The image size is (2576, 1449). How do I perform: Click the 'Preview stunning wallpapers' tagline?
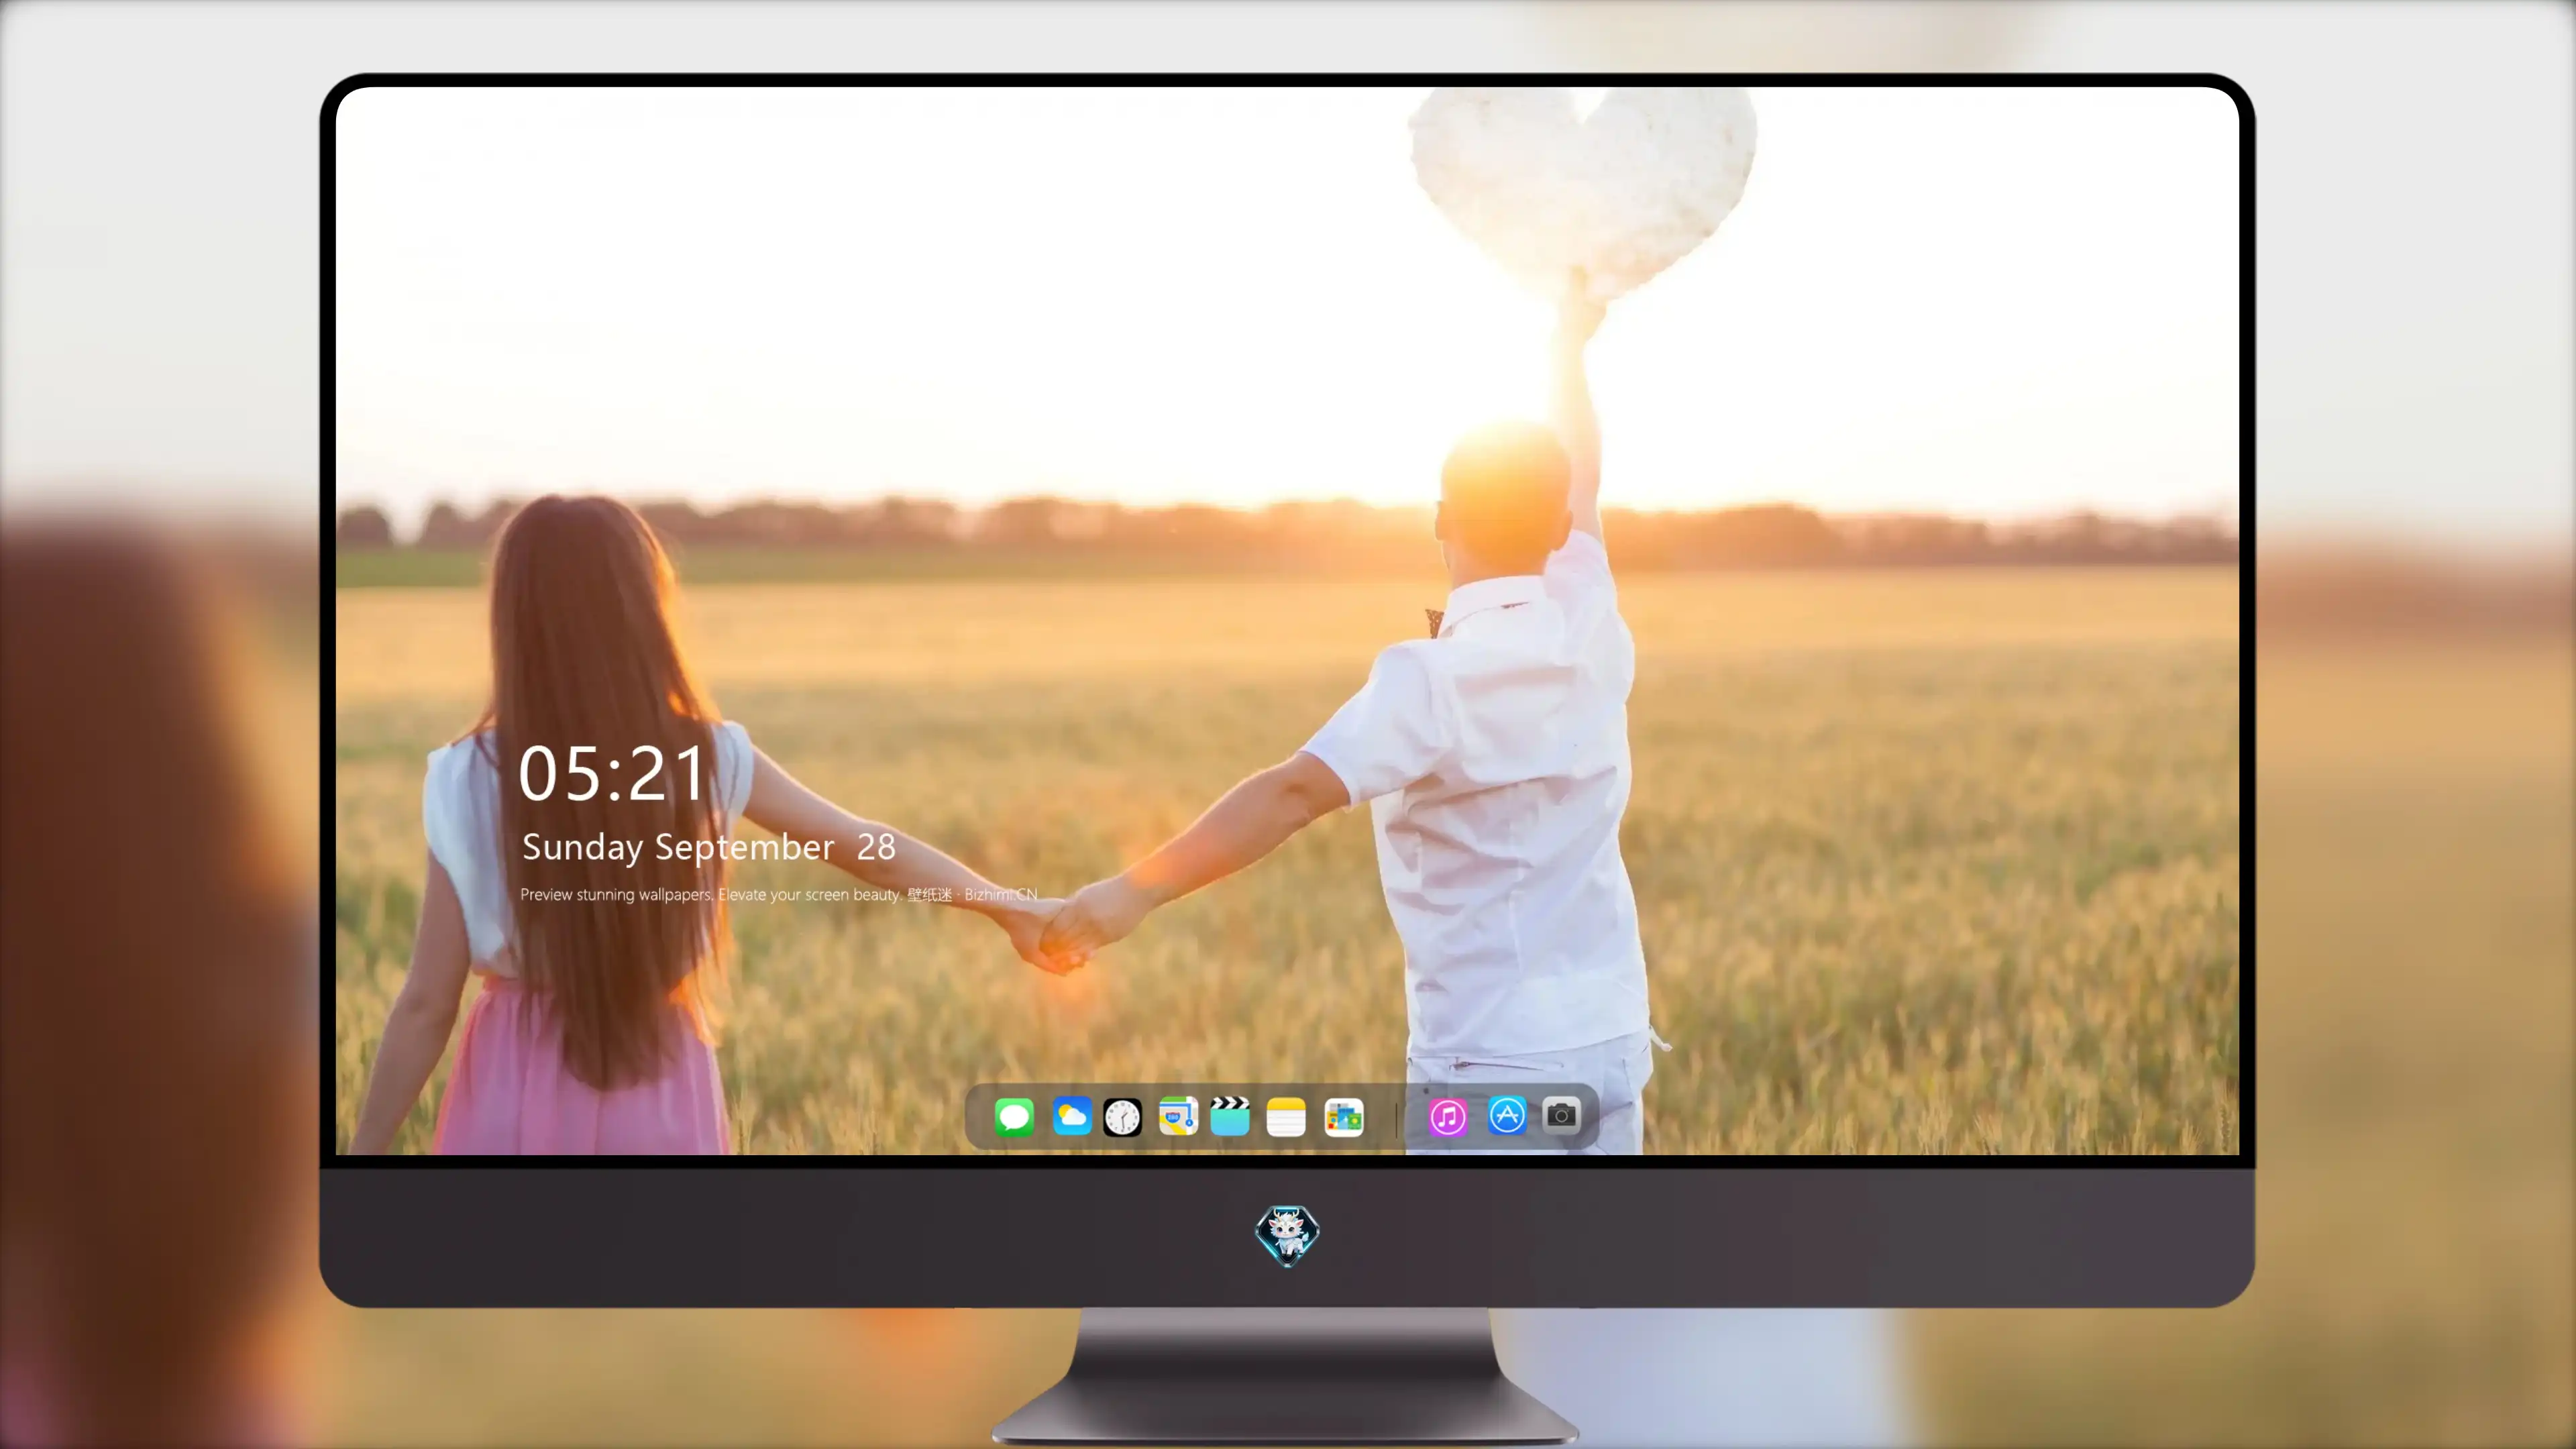pyautogui.click(x=778, y=894)
